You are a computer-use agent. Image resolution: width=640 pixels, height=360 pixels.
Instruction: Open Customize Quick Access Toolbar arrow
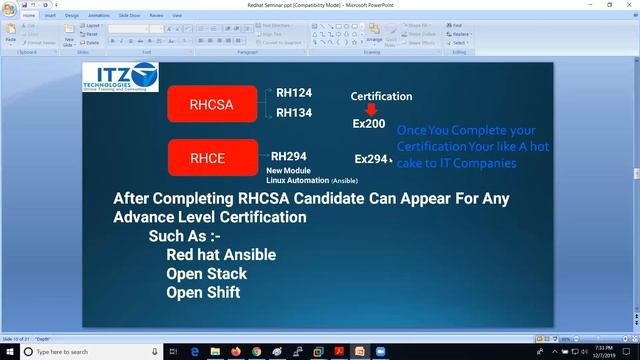(56, 5)
